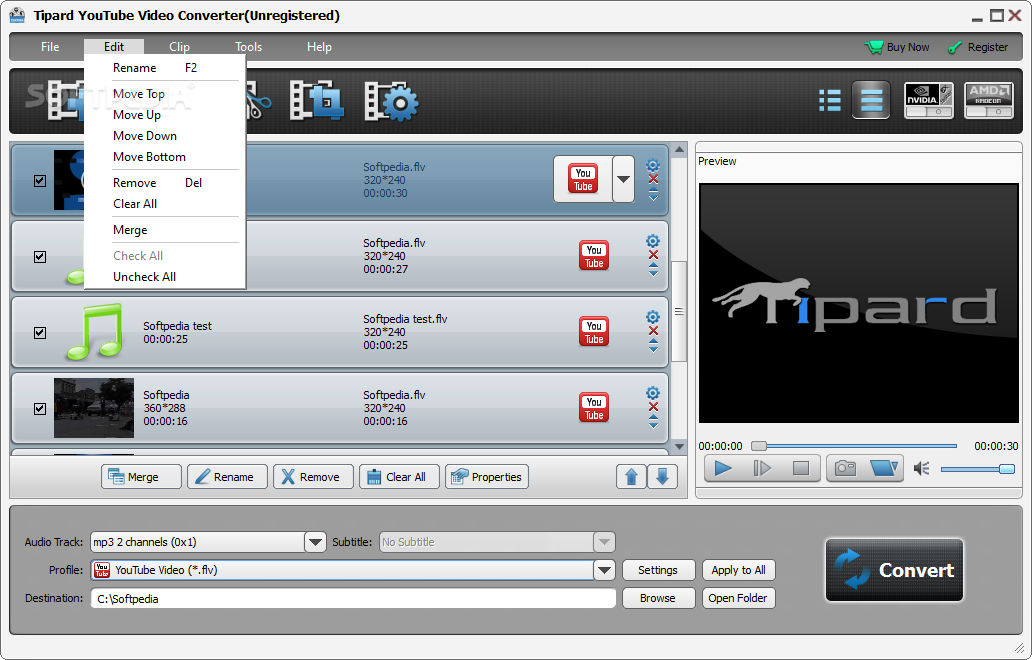The image size is (1032, 660).
Task: Expand the first file's profile dropdown arrow
Action: (x=623, y=179)
